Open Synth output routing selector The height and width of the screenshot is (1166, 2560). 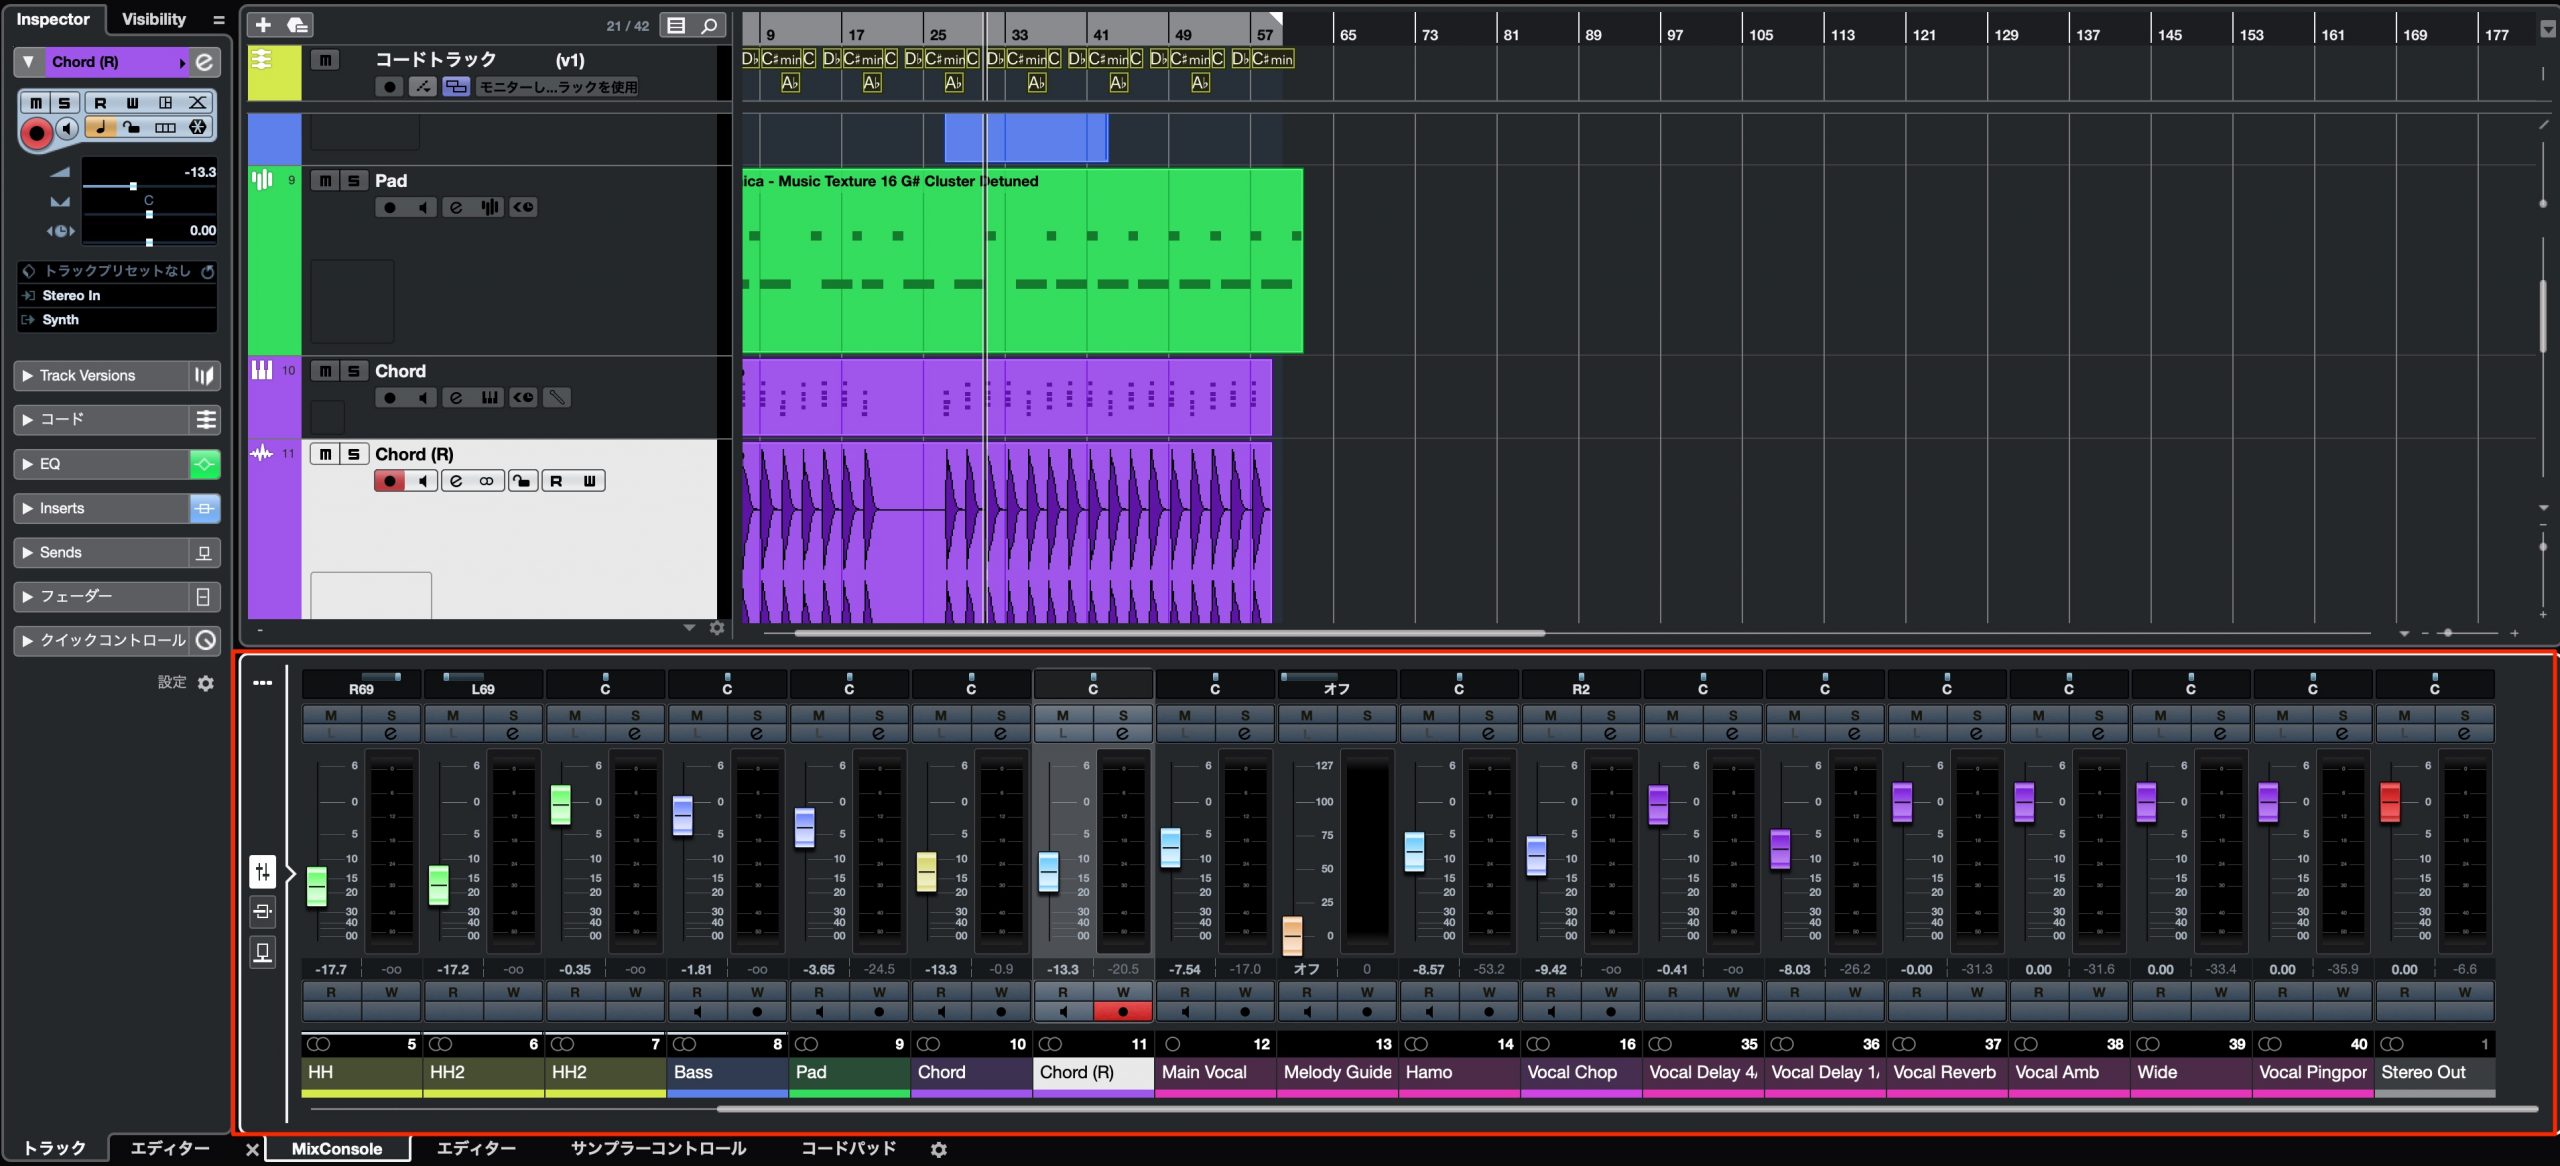click(x=117, y=320)
